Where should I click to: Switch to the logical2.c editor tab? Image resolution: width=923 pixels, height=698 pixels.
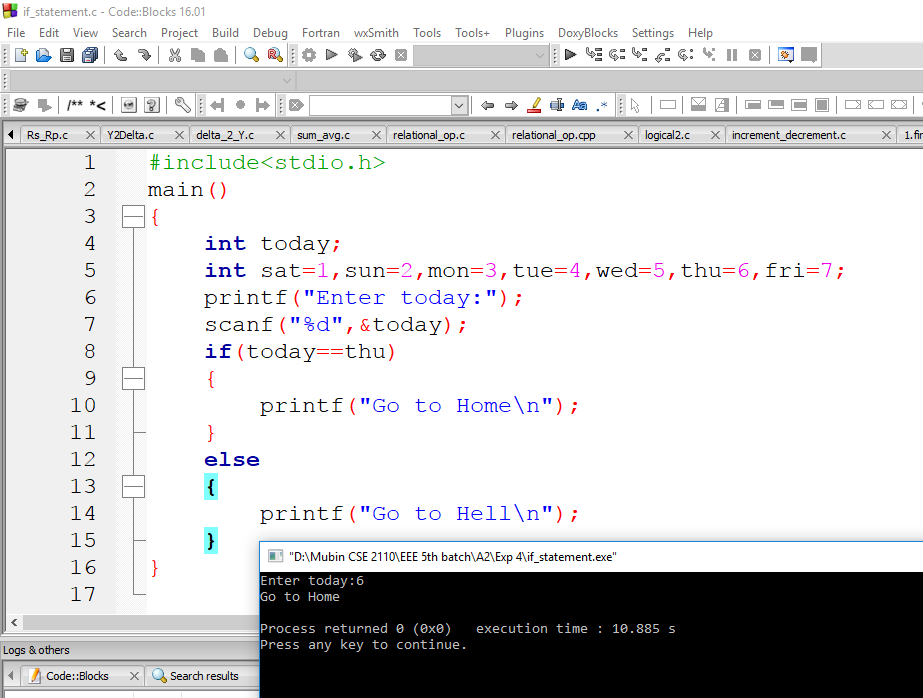coord(668,133)
